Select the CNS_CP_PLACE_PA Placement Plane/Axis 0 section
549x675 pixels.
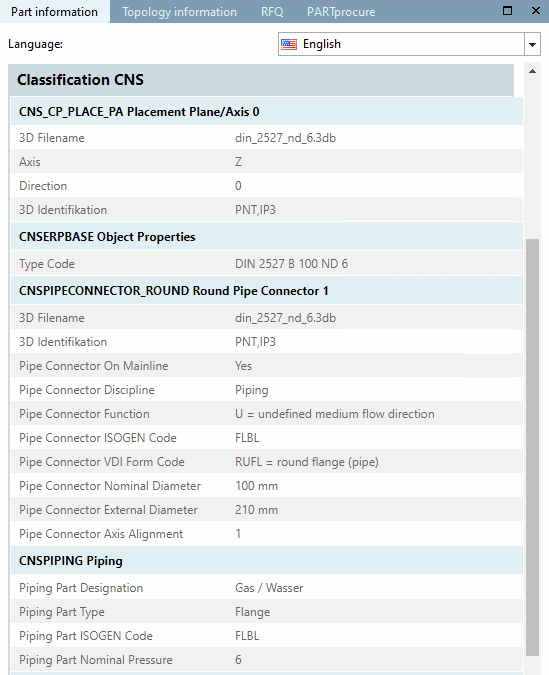coord(267,112)
